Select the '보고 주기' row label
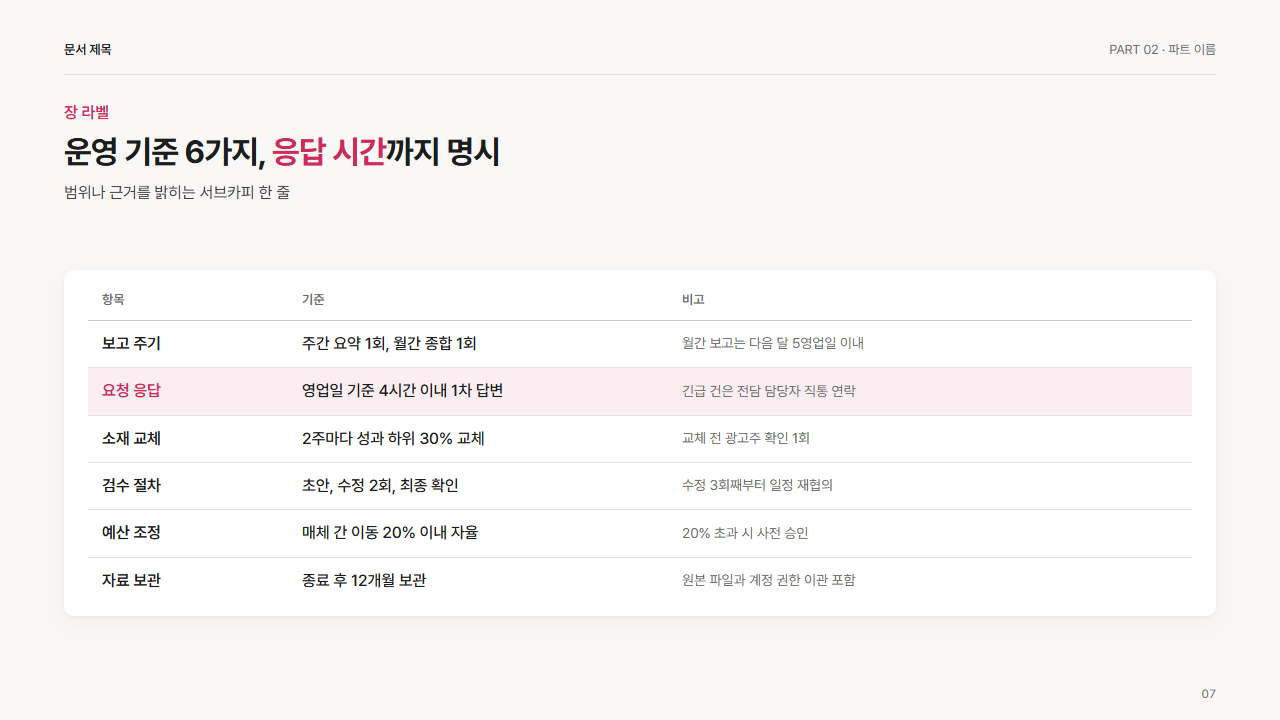 tap(131, 343)
